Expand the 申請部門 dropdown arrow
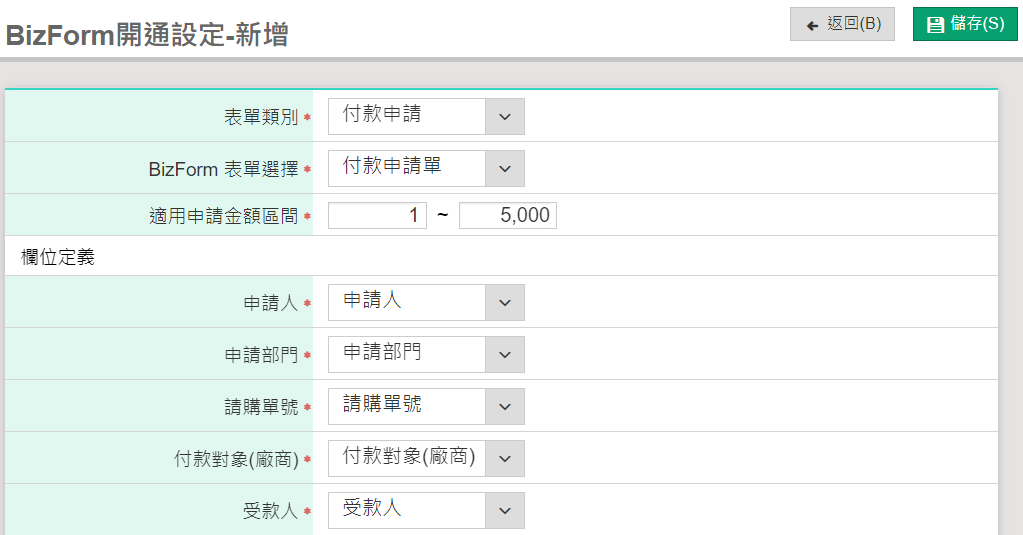Screen dimensions: 1023x535 (504, 354)
